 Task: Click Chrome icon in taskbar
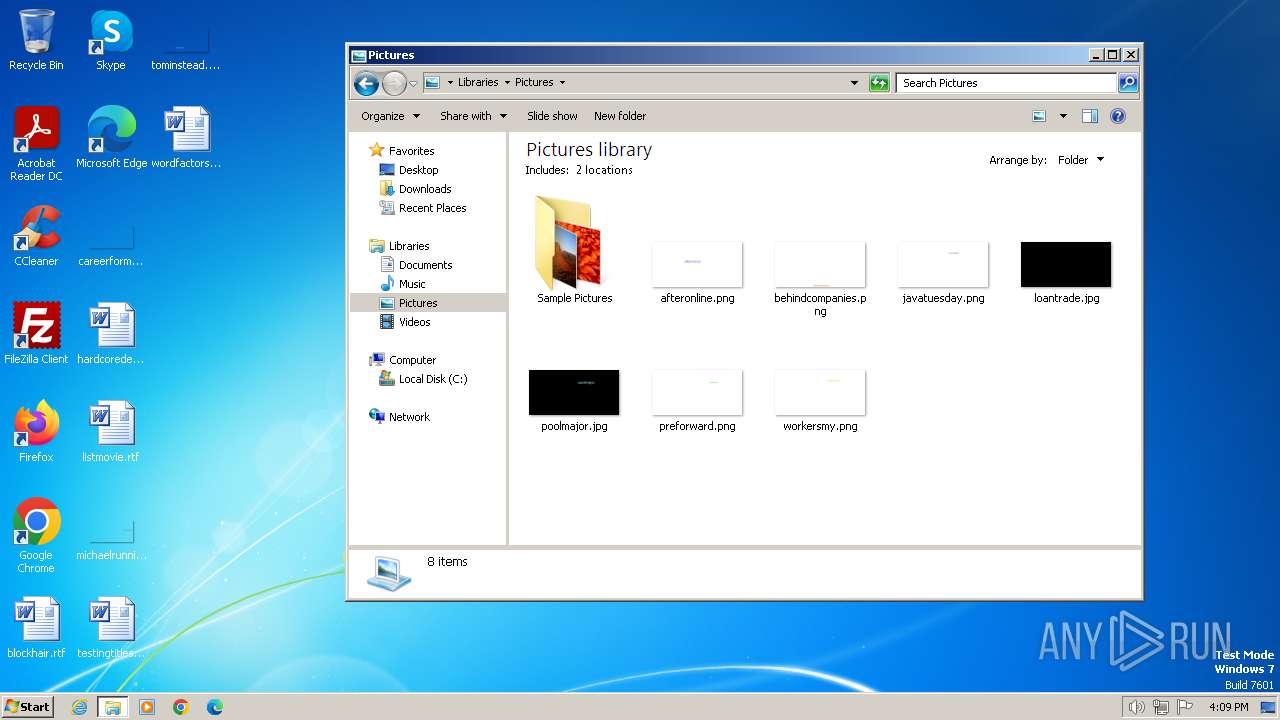[181, 707]
